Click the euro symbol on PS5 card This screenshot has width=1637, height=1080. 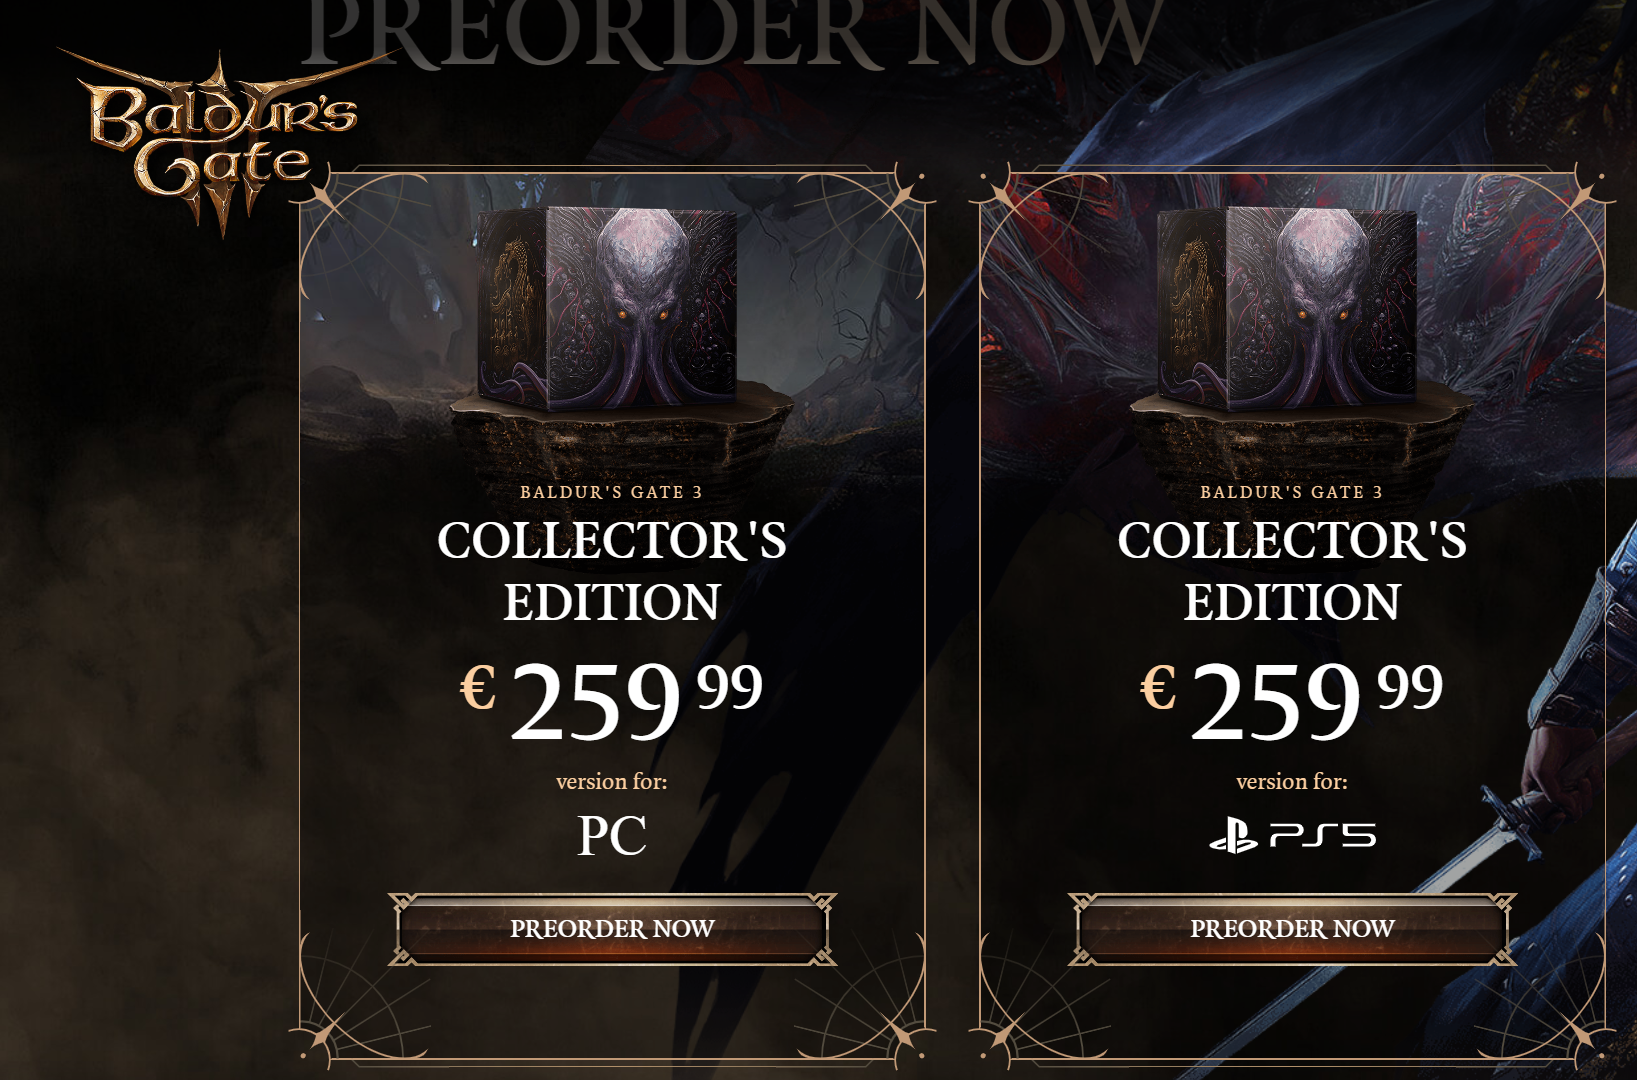click(x=1158, y=688)
